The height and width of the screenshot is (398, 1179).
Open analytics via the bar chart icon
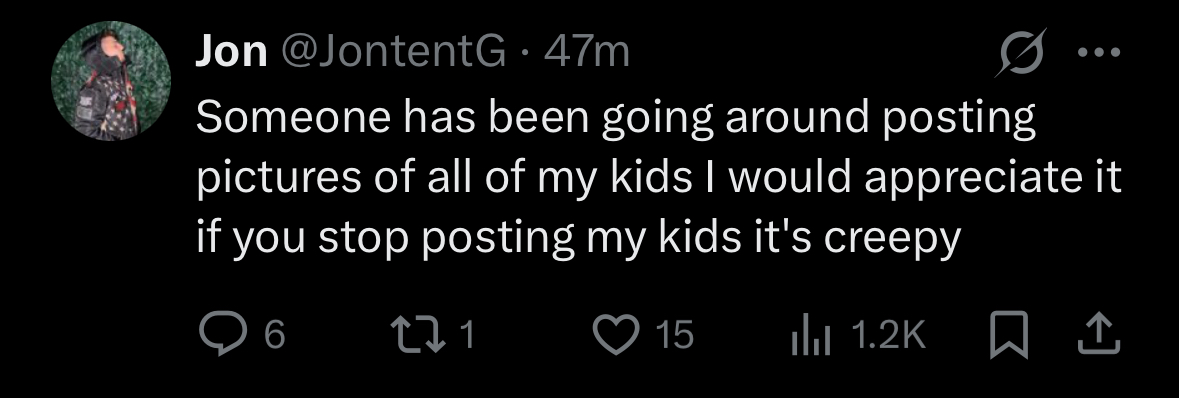(811, 334)
